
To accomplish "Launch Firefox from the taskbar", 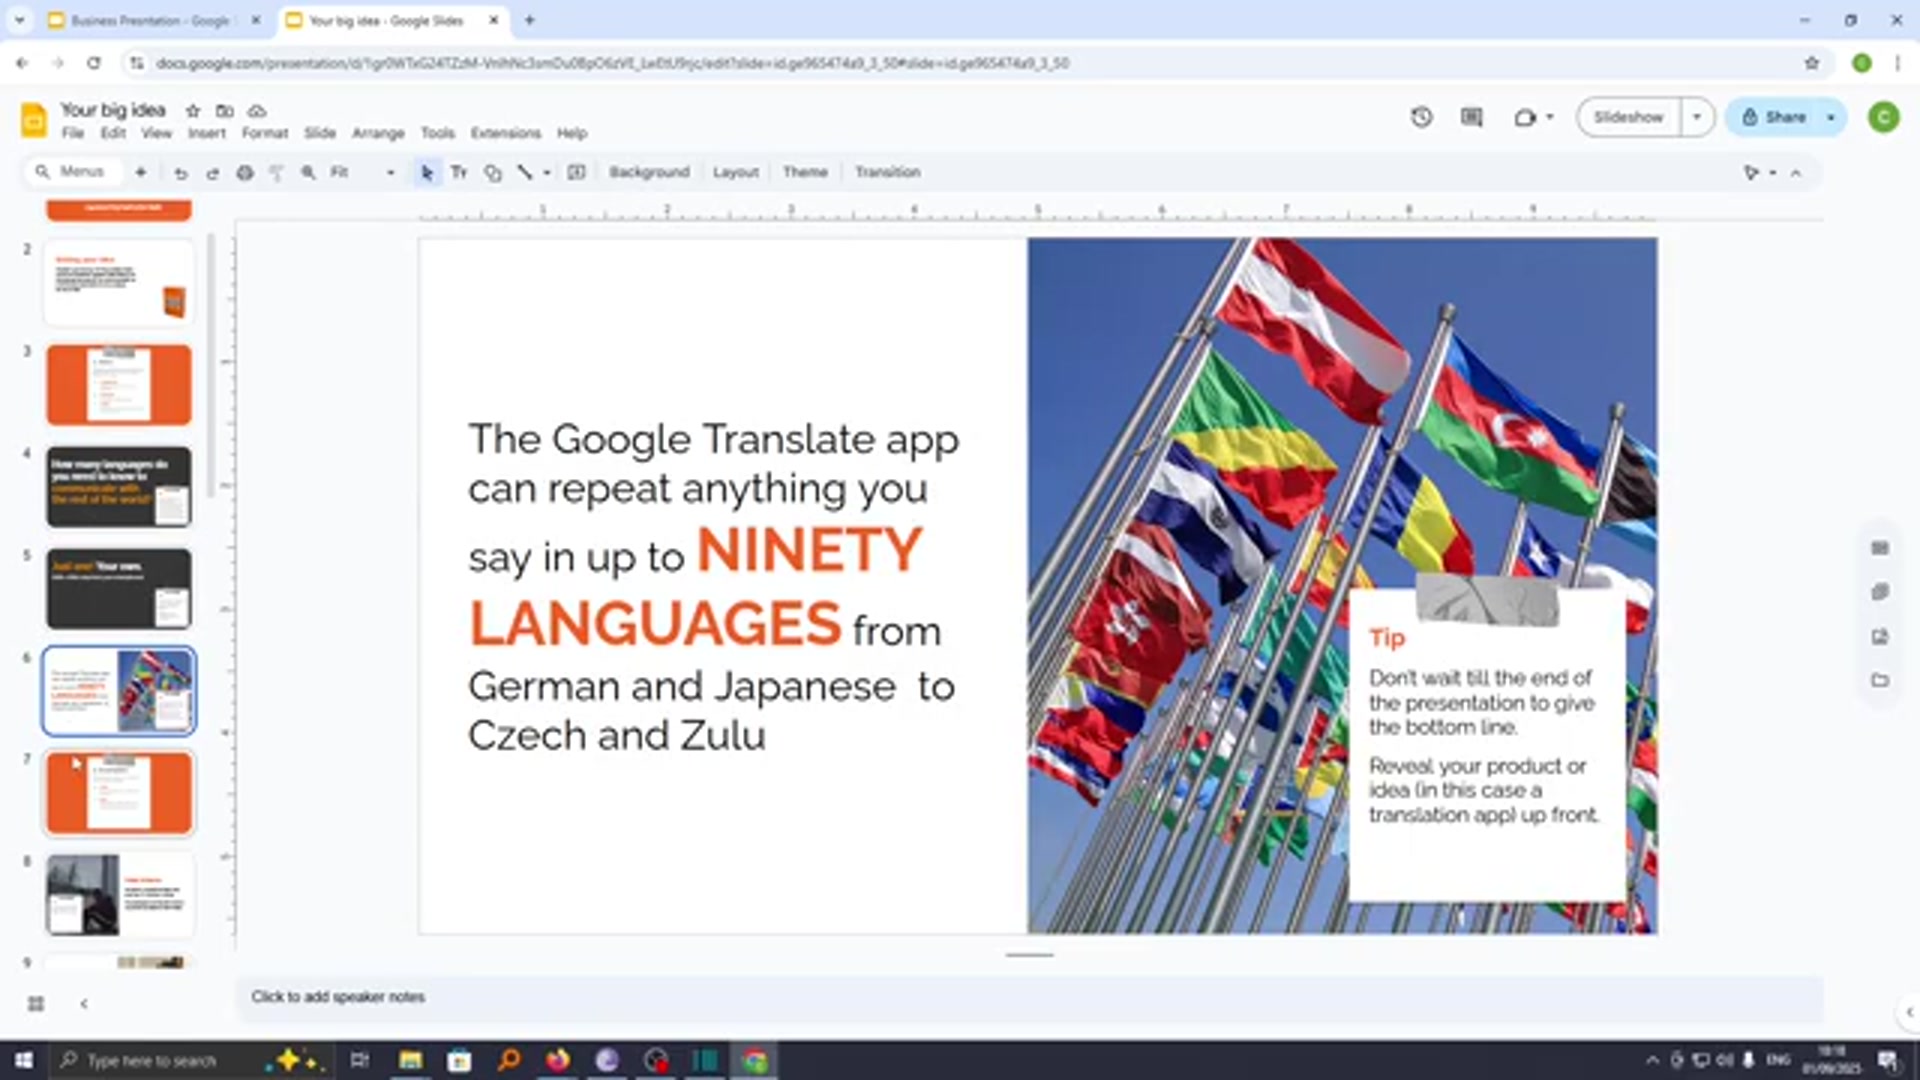I will 556,1060.
